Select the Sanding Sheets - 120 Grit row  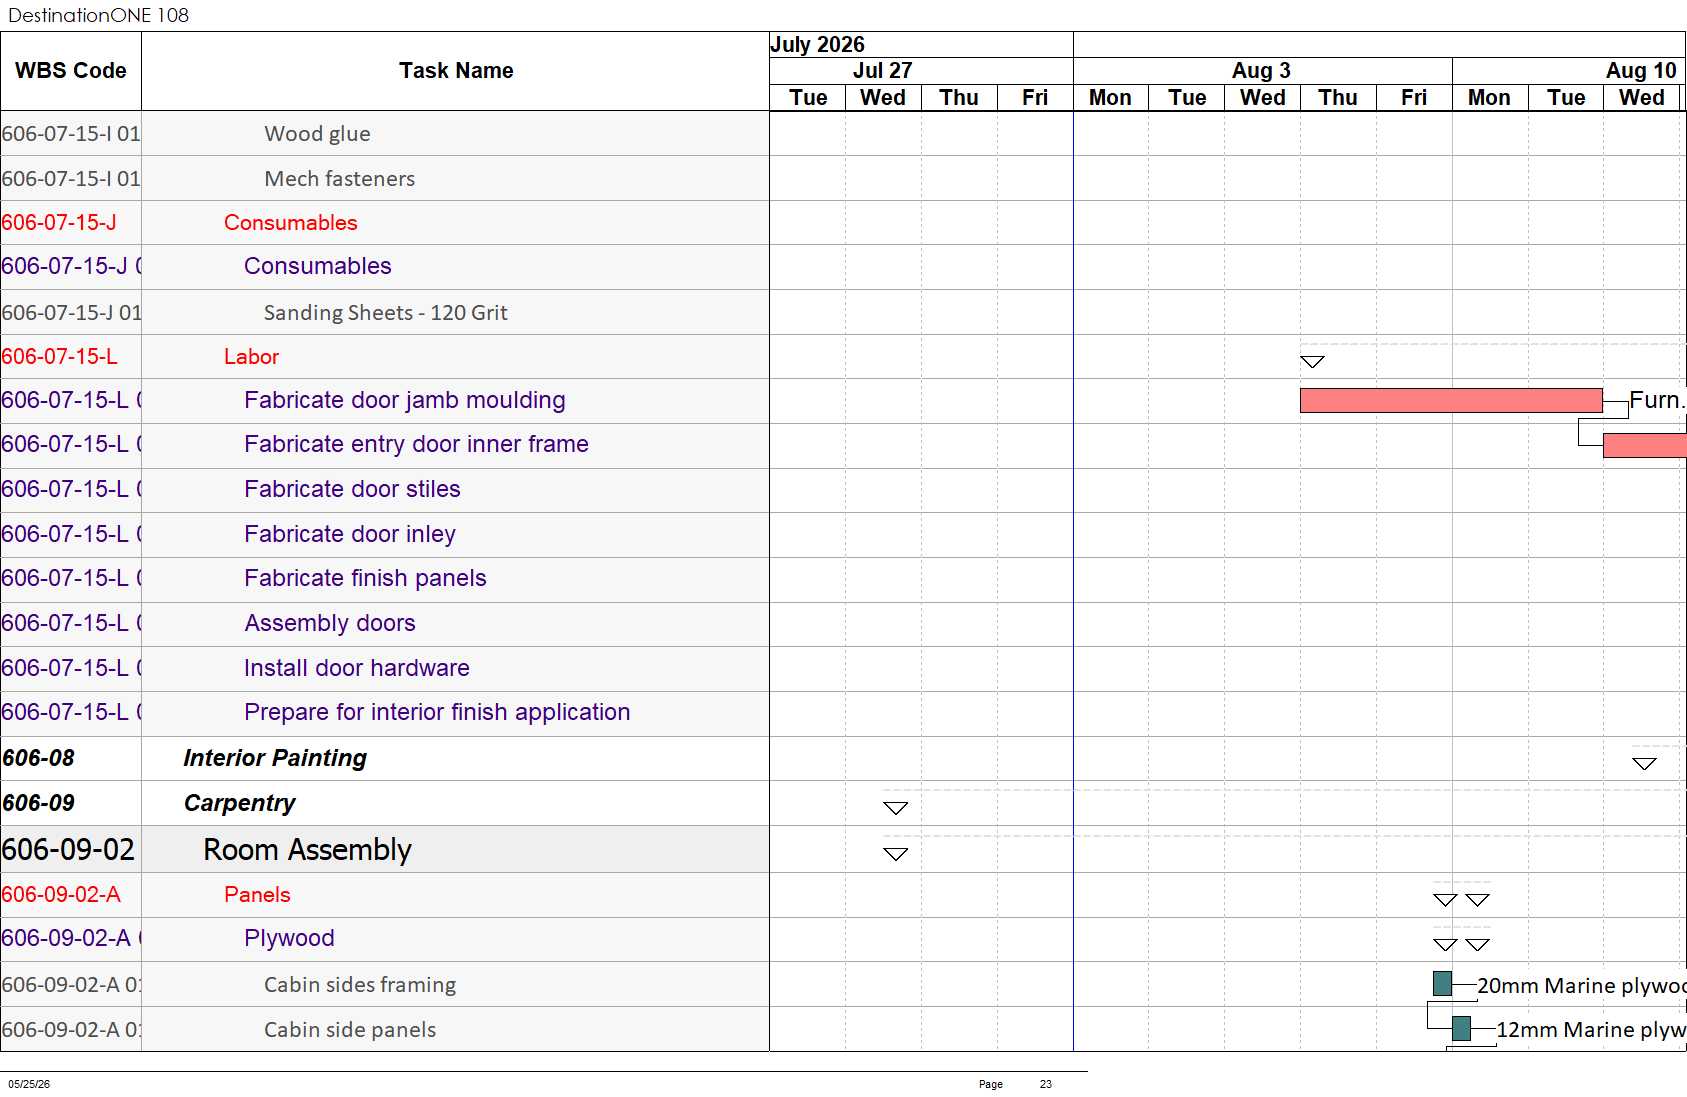click(385, 313)
